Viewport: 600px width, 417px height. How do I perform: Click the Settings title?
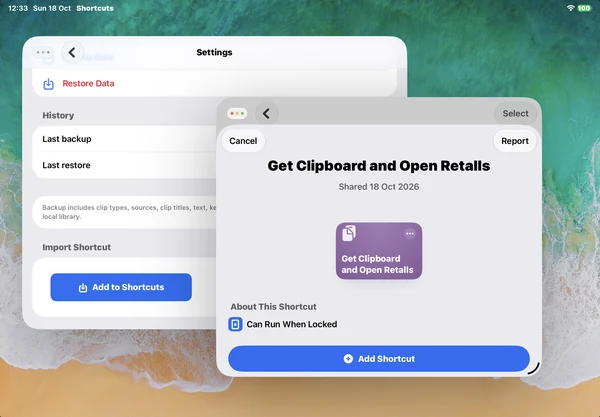point(214,52)
